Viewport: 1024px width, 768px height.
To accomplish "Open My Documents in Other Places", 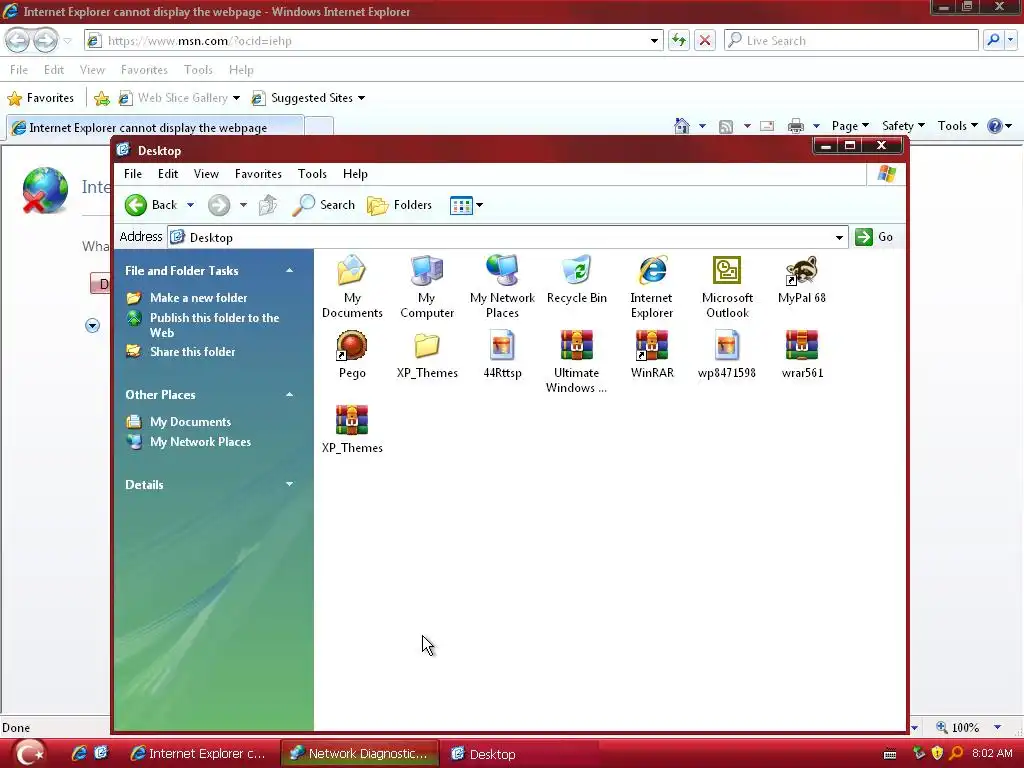I will [x=190, y=422].
